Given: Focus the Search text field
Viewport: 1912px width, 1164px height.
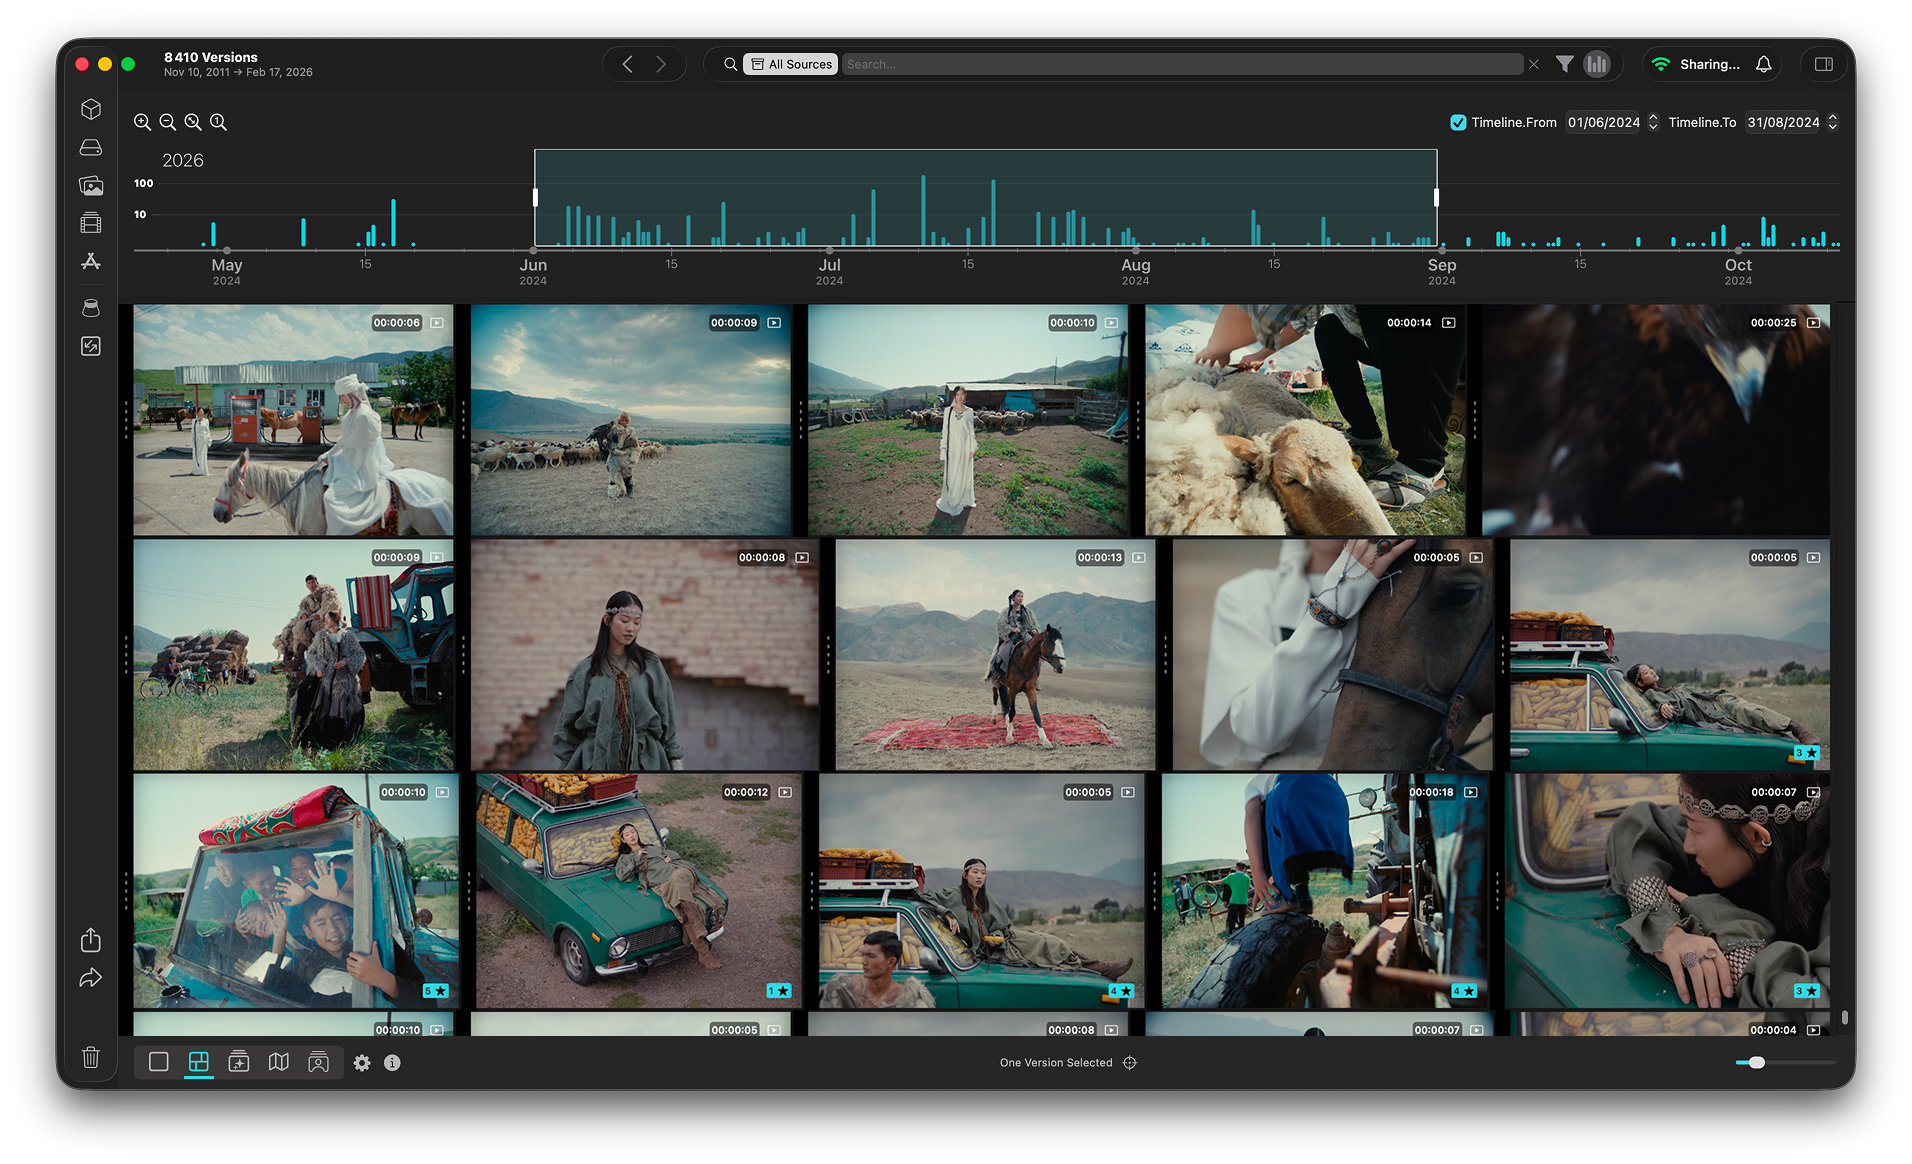Looking at the screenshot, I should point(1182,64).
